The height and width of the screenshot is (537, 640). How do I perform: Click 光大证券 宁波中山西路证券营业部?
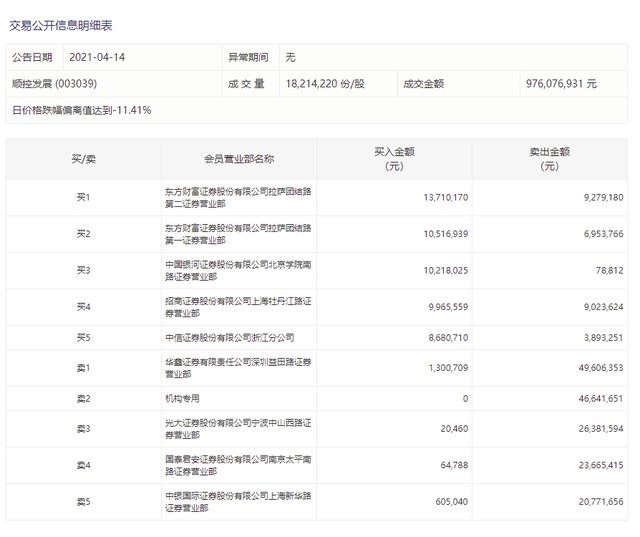pos(238,428)
